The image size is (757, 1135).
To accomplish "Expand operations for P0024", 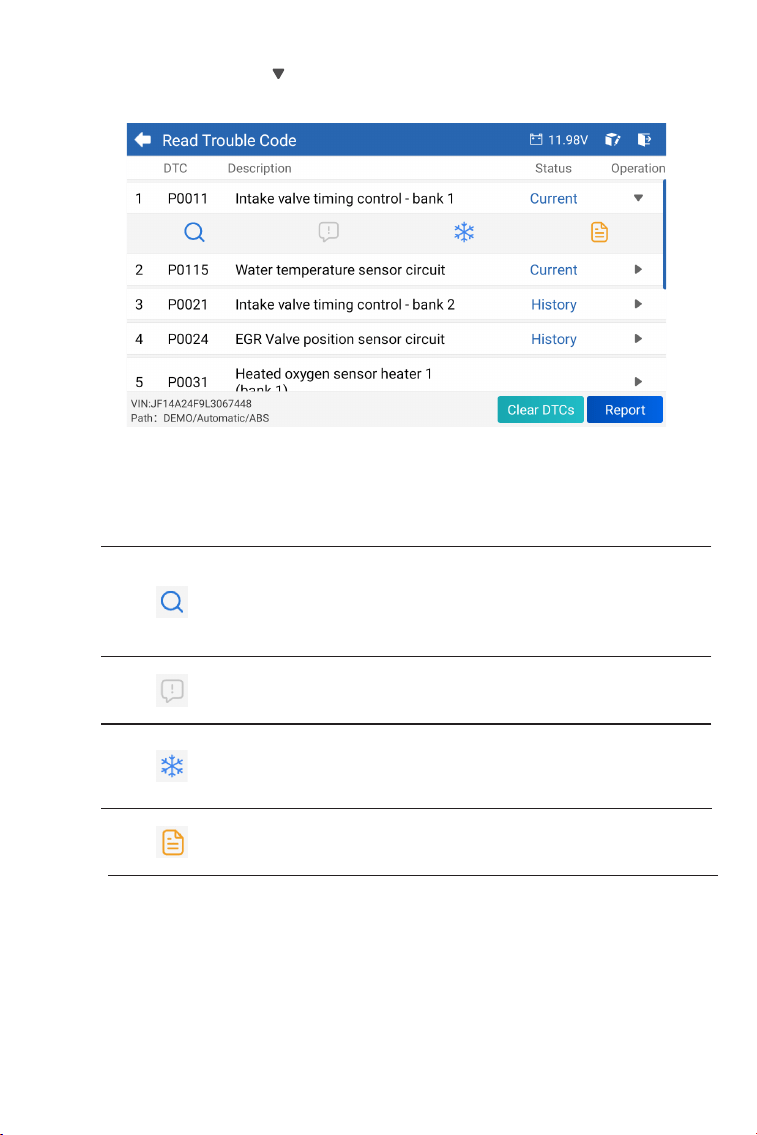I will [x=638, y=339].
